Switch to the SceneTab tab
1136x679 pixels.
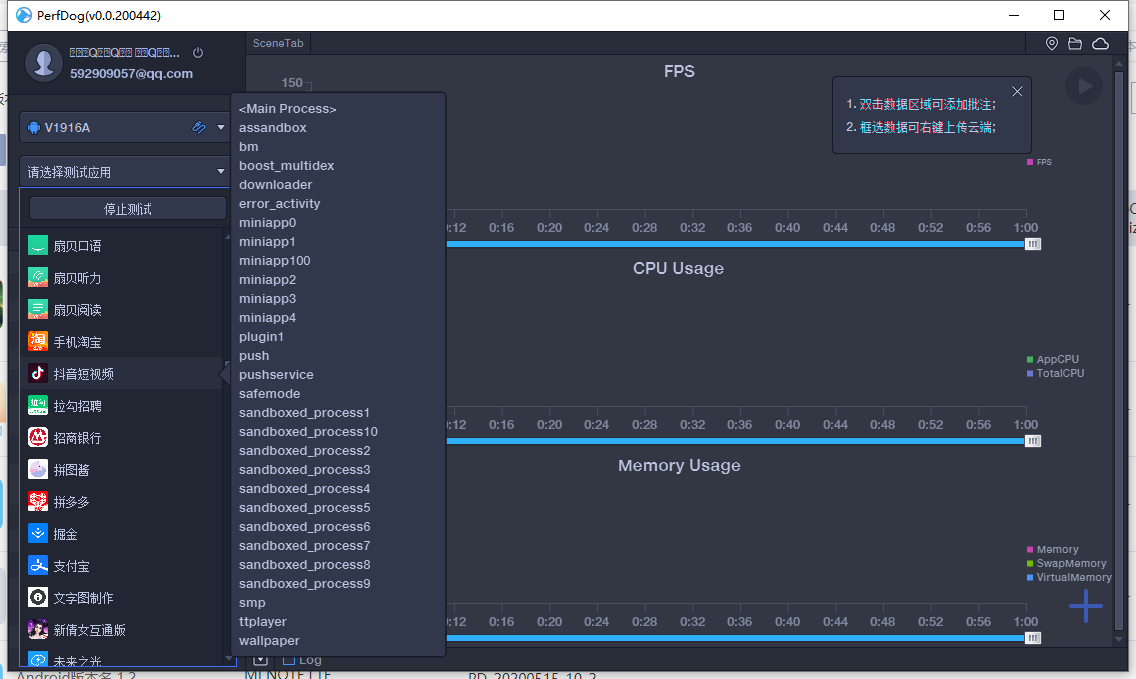tap(278, 43)
